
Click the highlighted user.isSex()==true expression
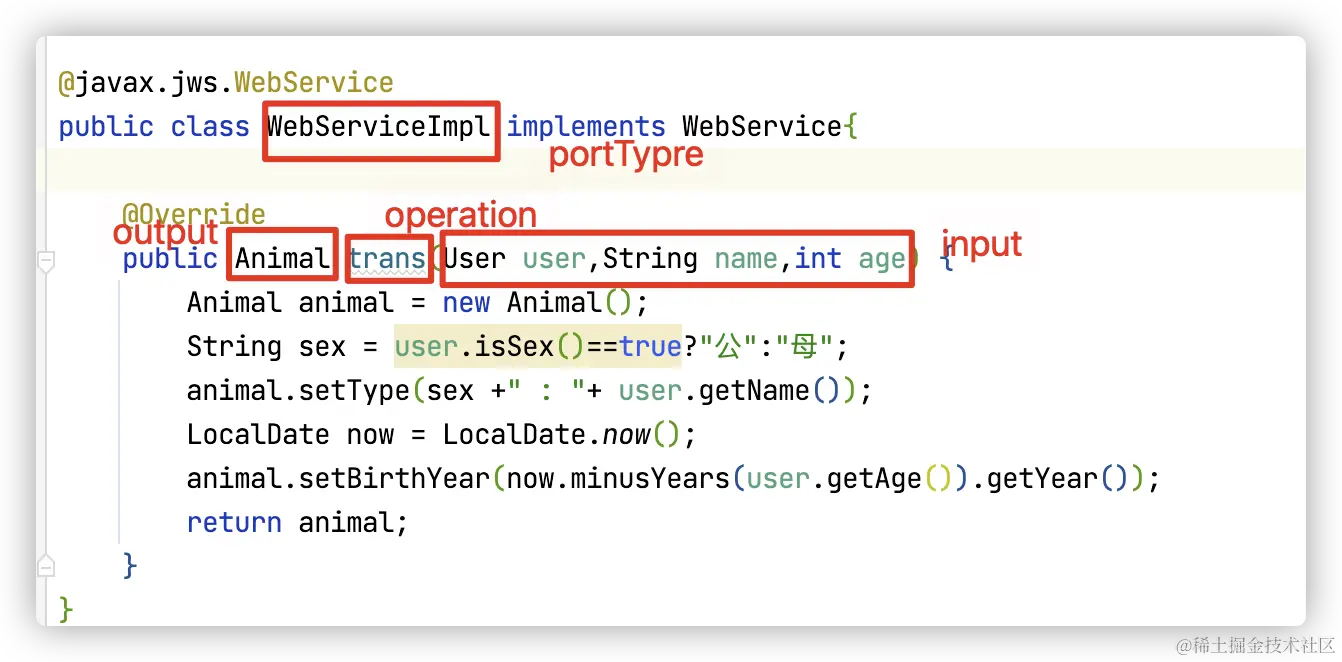click(538, 347)
